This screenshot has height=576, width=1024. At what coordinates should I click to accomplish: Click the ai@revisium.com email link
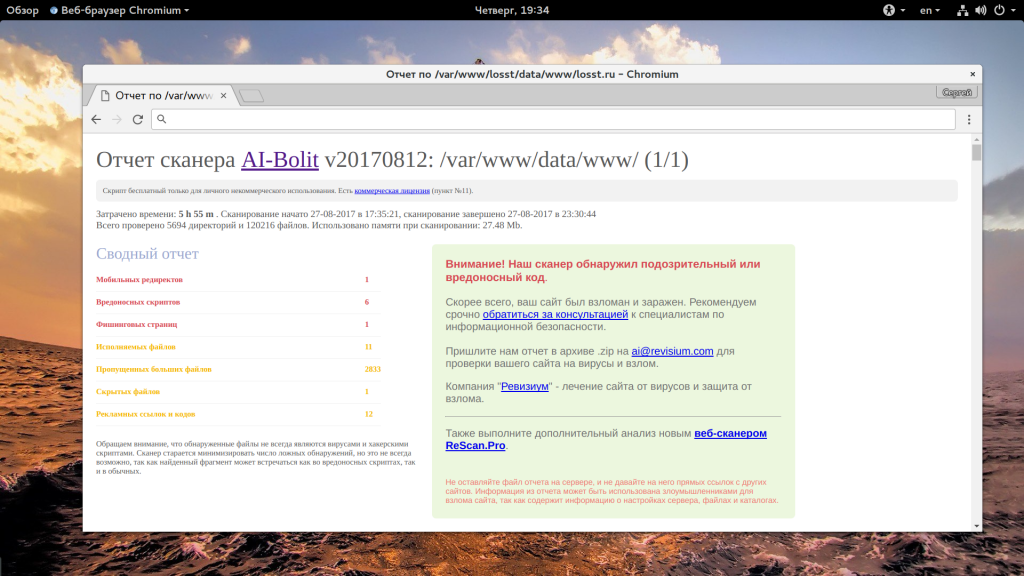[672, 351]
